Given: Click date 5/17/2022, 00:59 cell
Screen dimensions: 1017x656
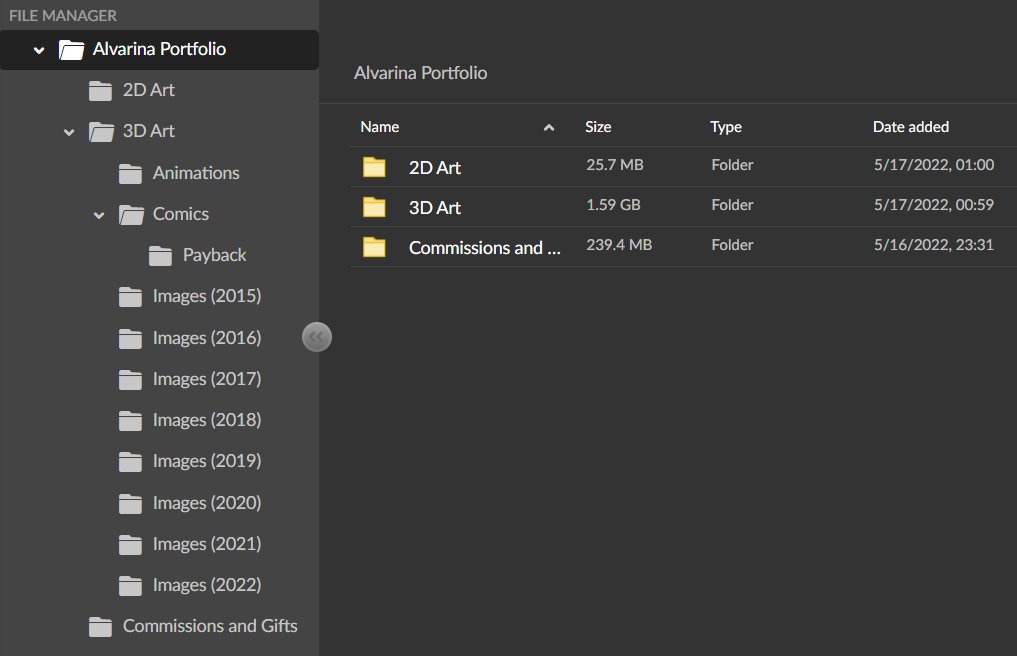Looking at the screenshot, I should pyautogui.click(x=933, y=205).
